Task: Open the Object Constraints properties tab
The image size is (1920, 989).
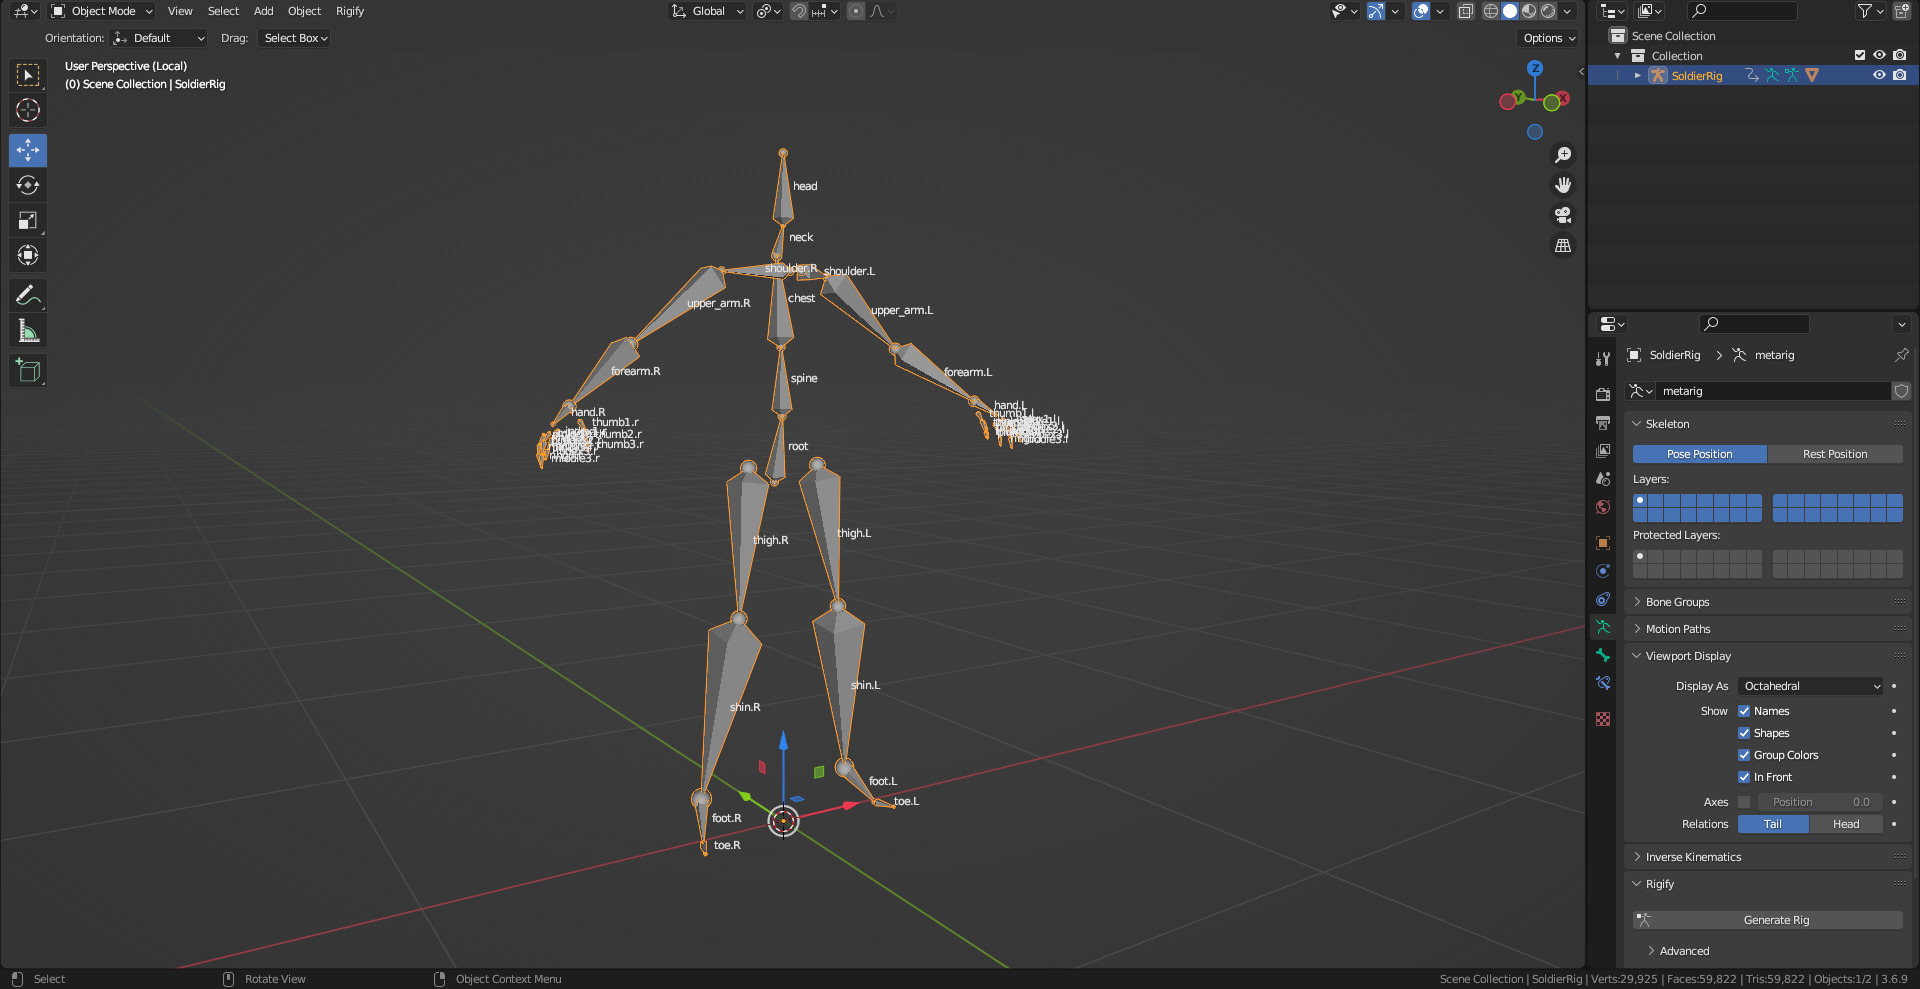Action: (1603, 599)
